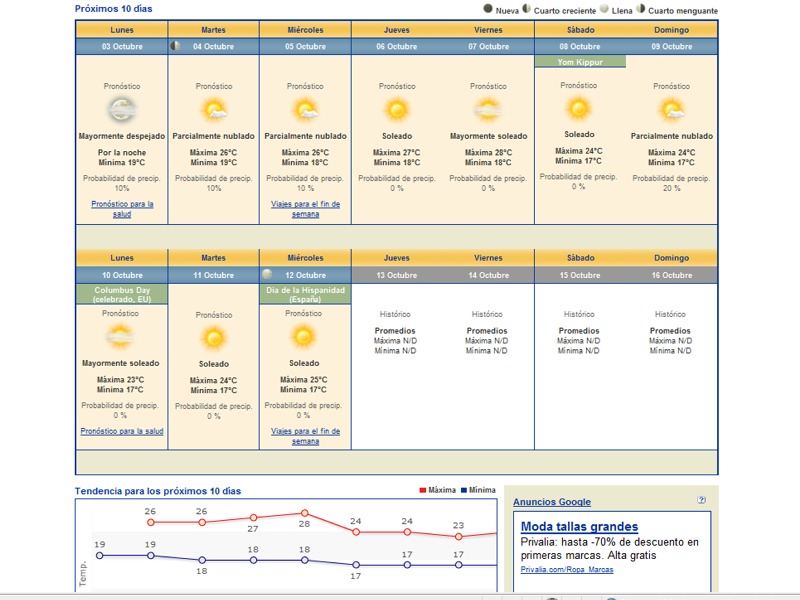The height and width of the screenshot is (600, 800).
Task: Click Viernes 07 Octubre mostly sunny icon
Action: [488, 110]
